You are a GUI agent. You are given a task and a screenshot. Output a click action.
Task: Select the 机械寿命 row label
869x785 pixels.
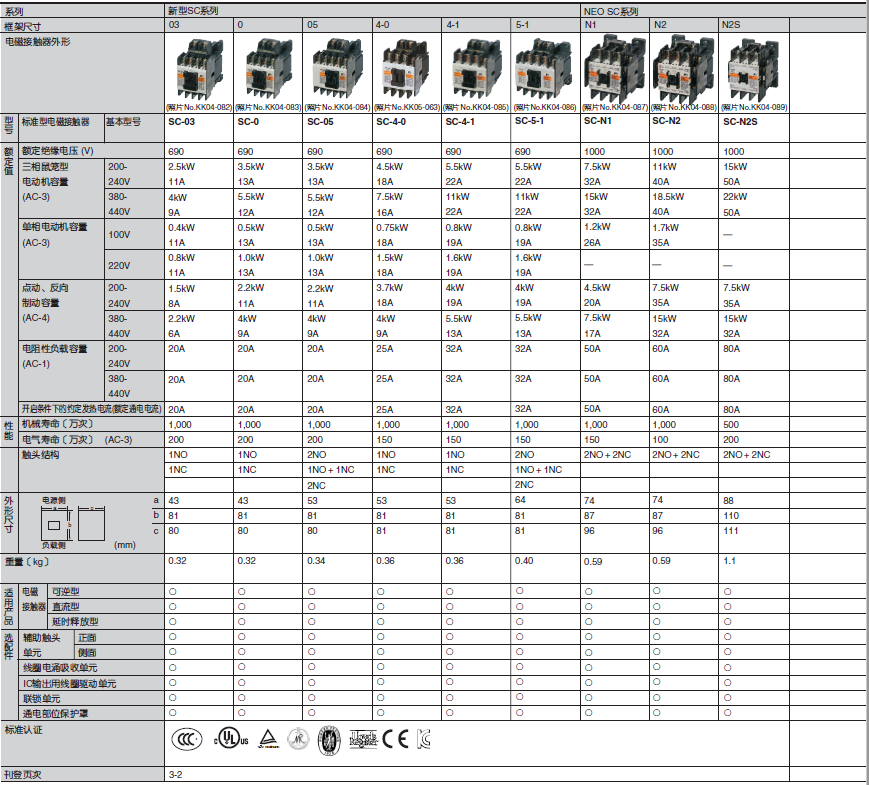[x=58, y=424]
